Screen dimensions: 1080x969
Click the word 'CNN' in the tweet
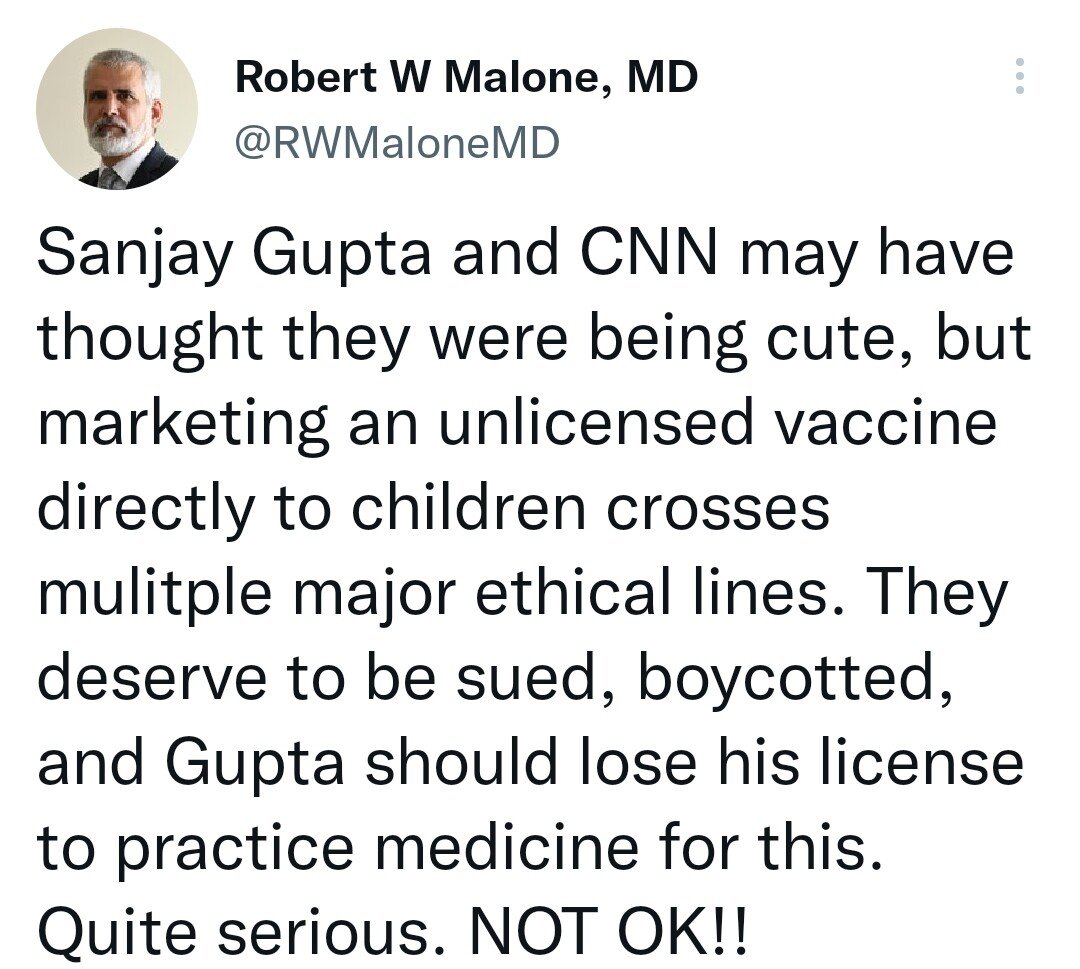click(x=652, y=253)
